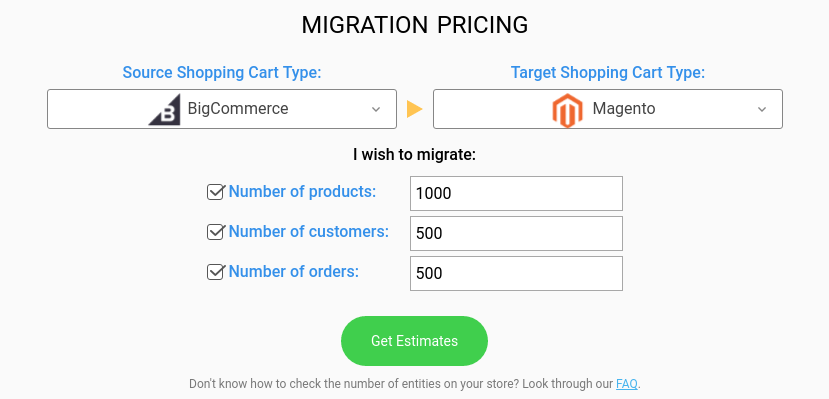Viewport: 829px width, 399px height.
Task: Expand the Source cart dropdown chevron
Action: (x=376, y=109)
